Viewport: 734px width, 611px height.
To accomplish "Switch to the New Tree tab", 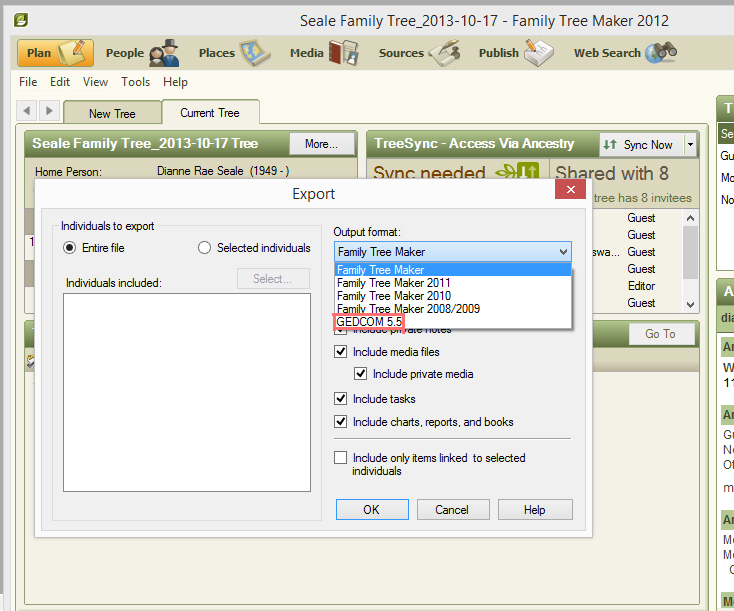I will tap(112, 113).
